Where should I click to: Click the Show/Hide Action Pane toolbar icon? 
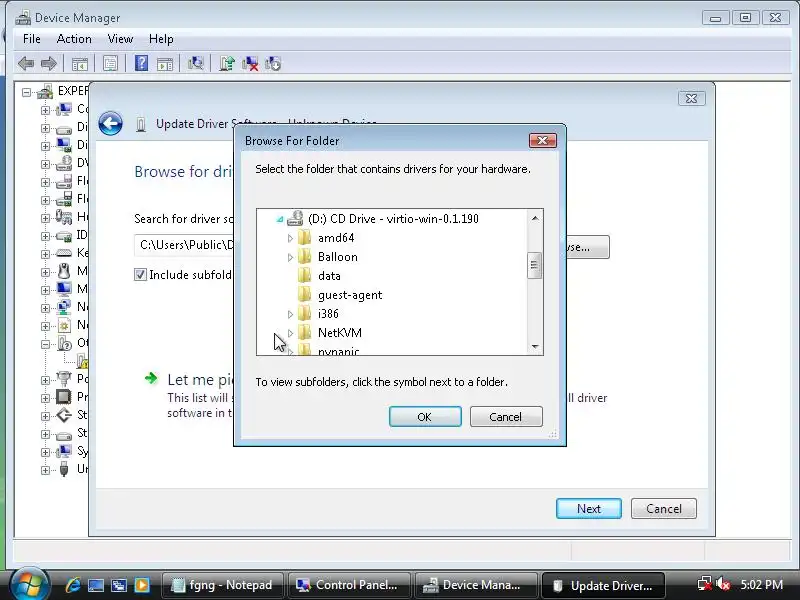pos(165,64)
